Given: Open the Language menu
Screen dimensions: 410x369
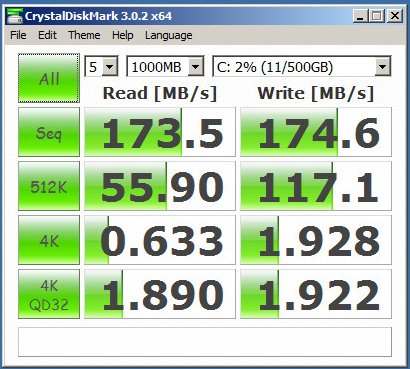Looking at the screenshot, I should [168, 35].
